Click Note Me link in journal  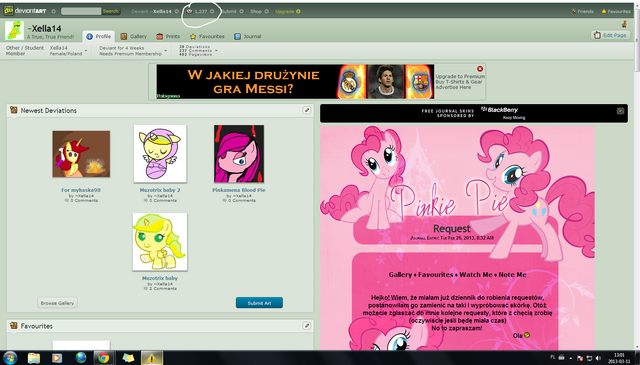pyautogui.click(x=513, y=275)
